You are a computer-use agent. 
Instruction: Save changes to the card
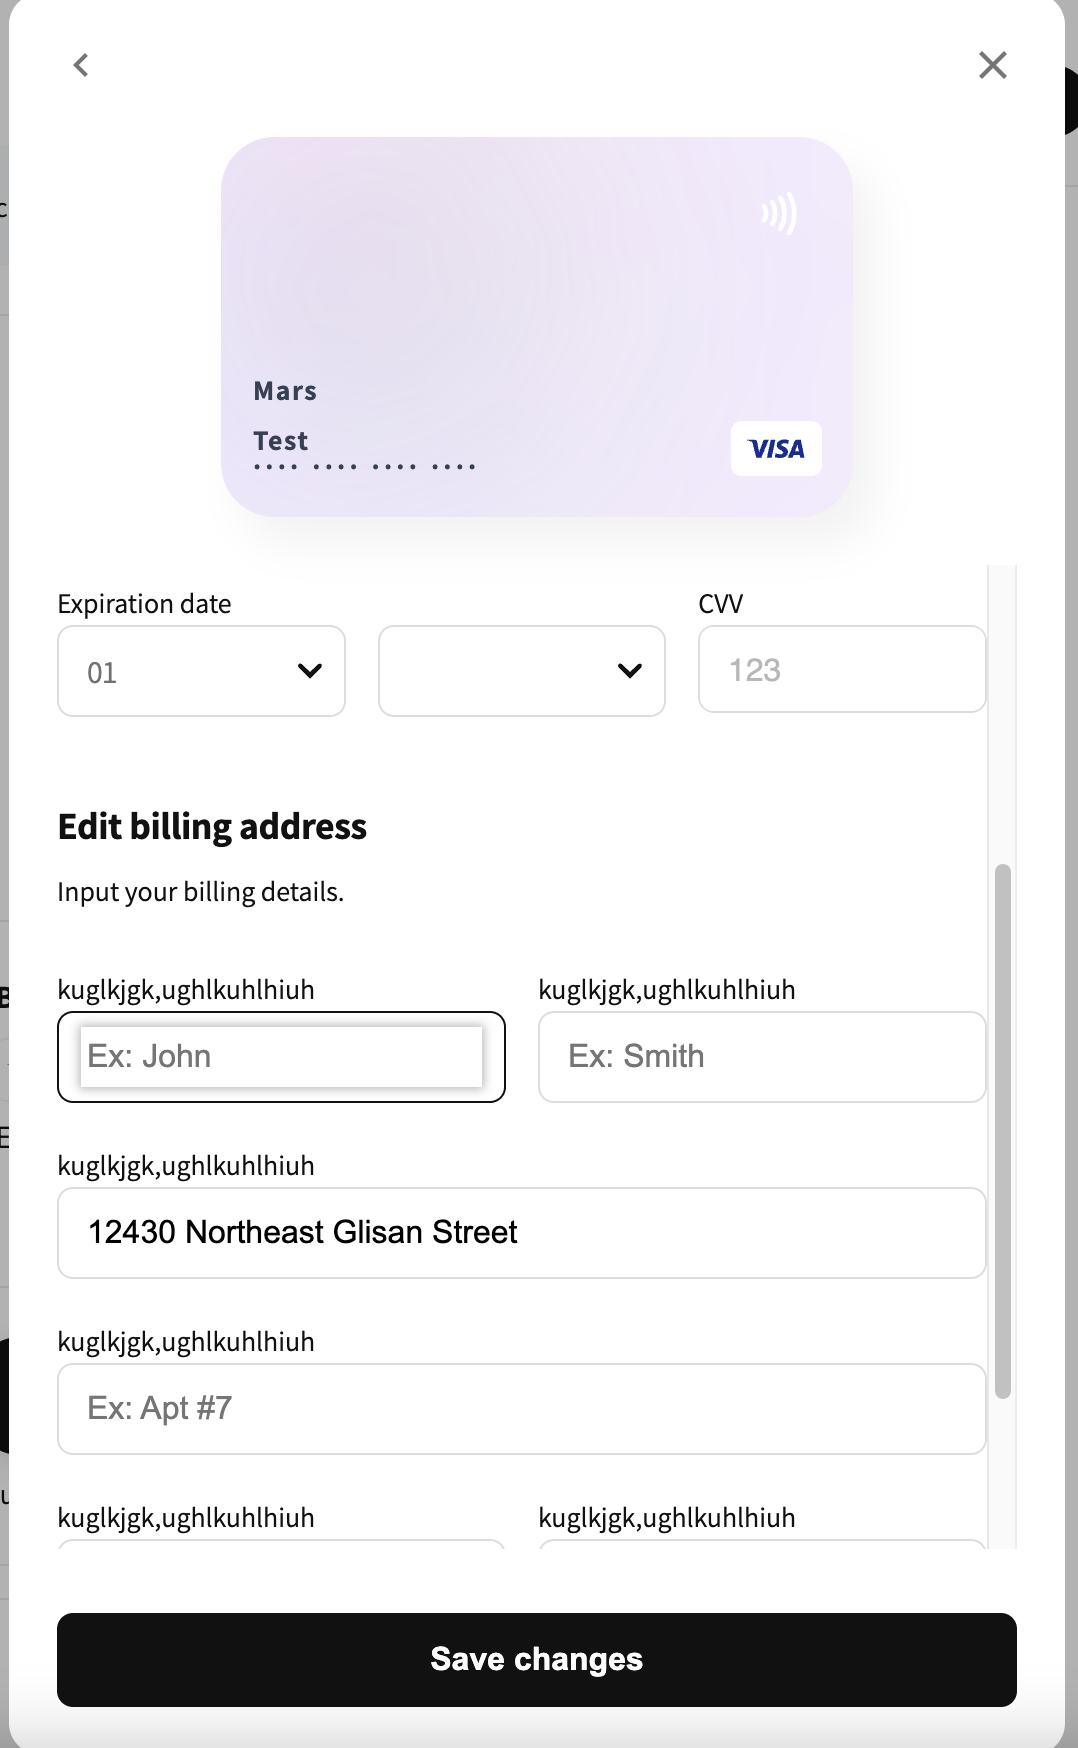(537, 1660)
